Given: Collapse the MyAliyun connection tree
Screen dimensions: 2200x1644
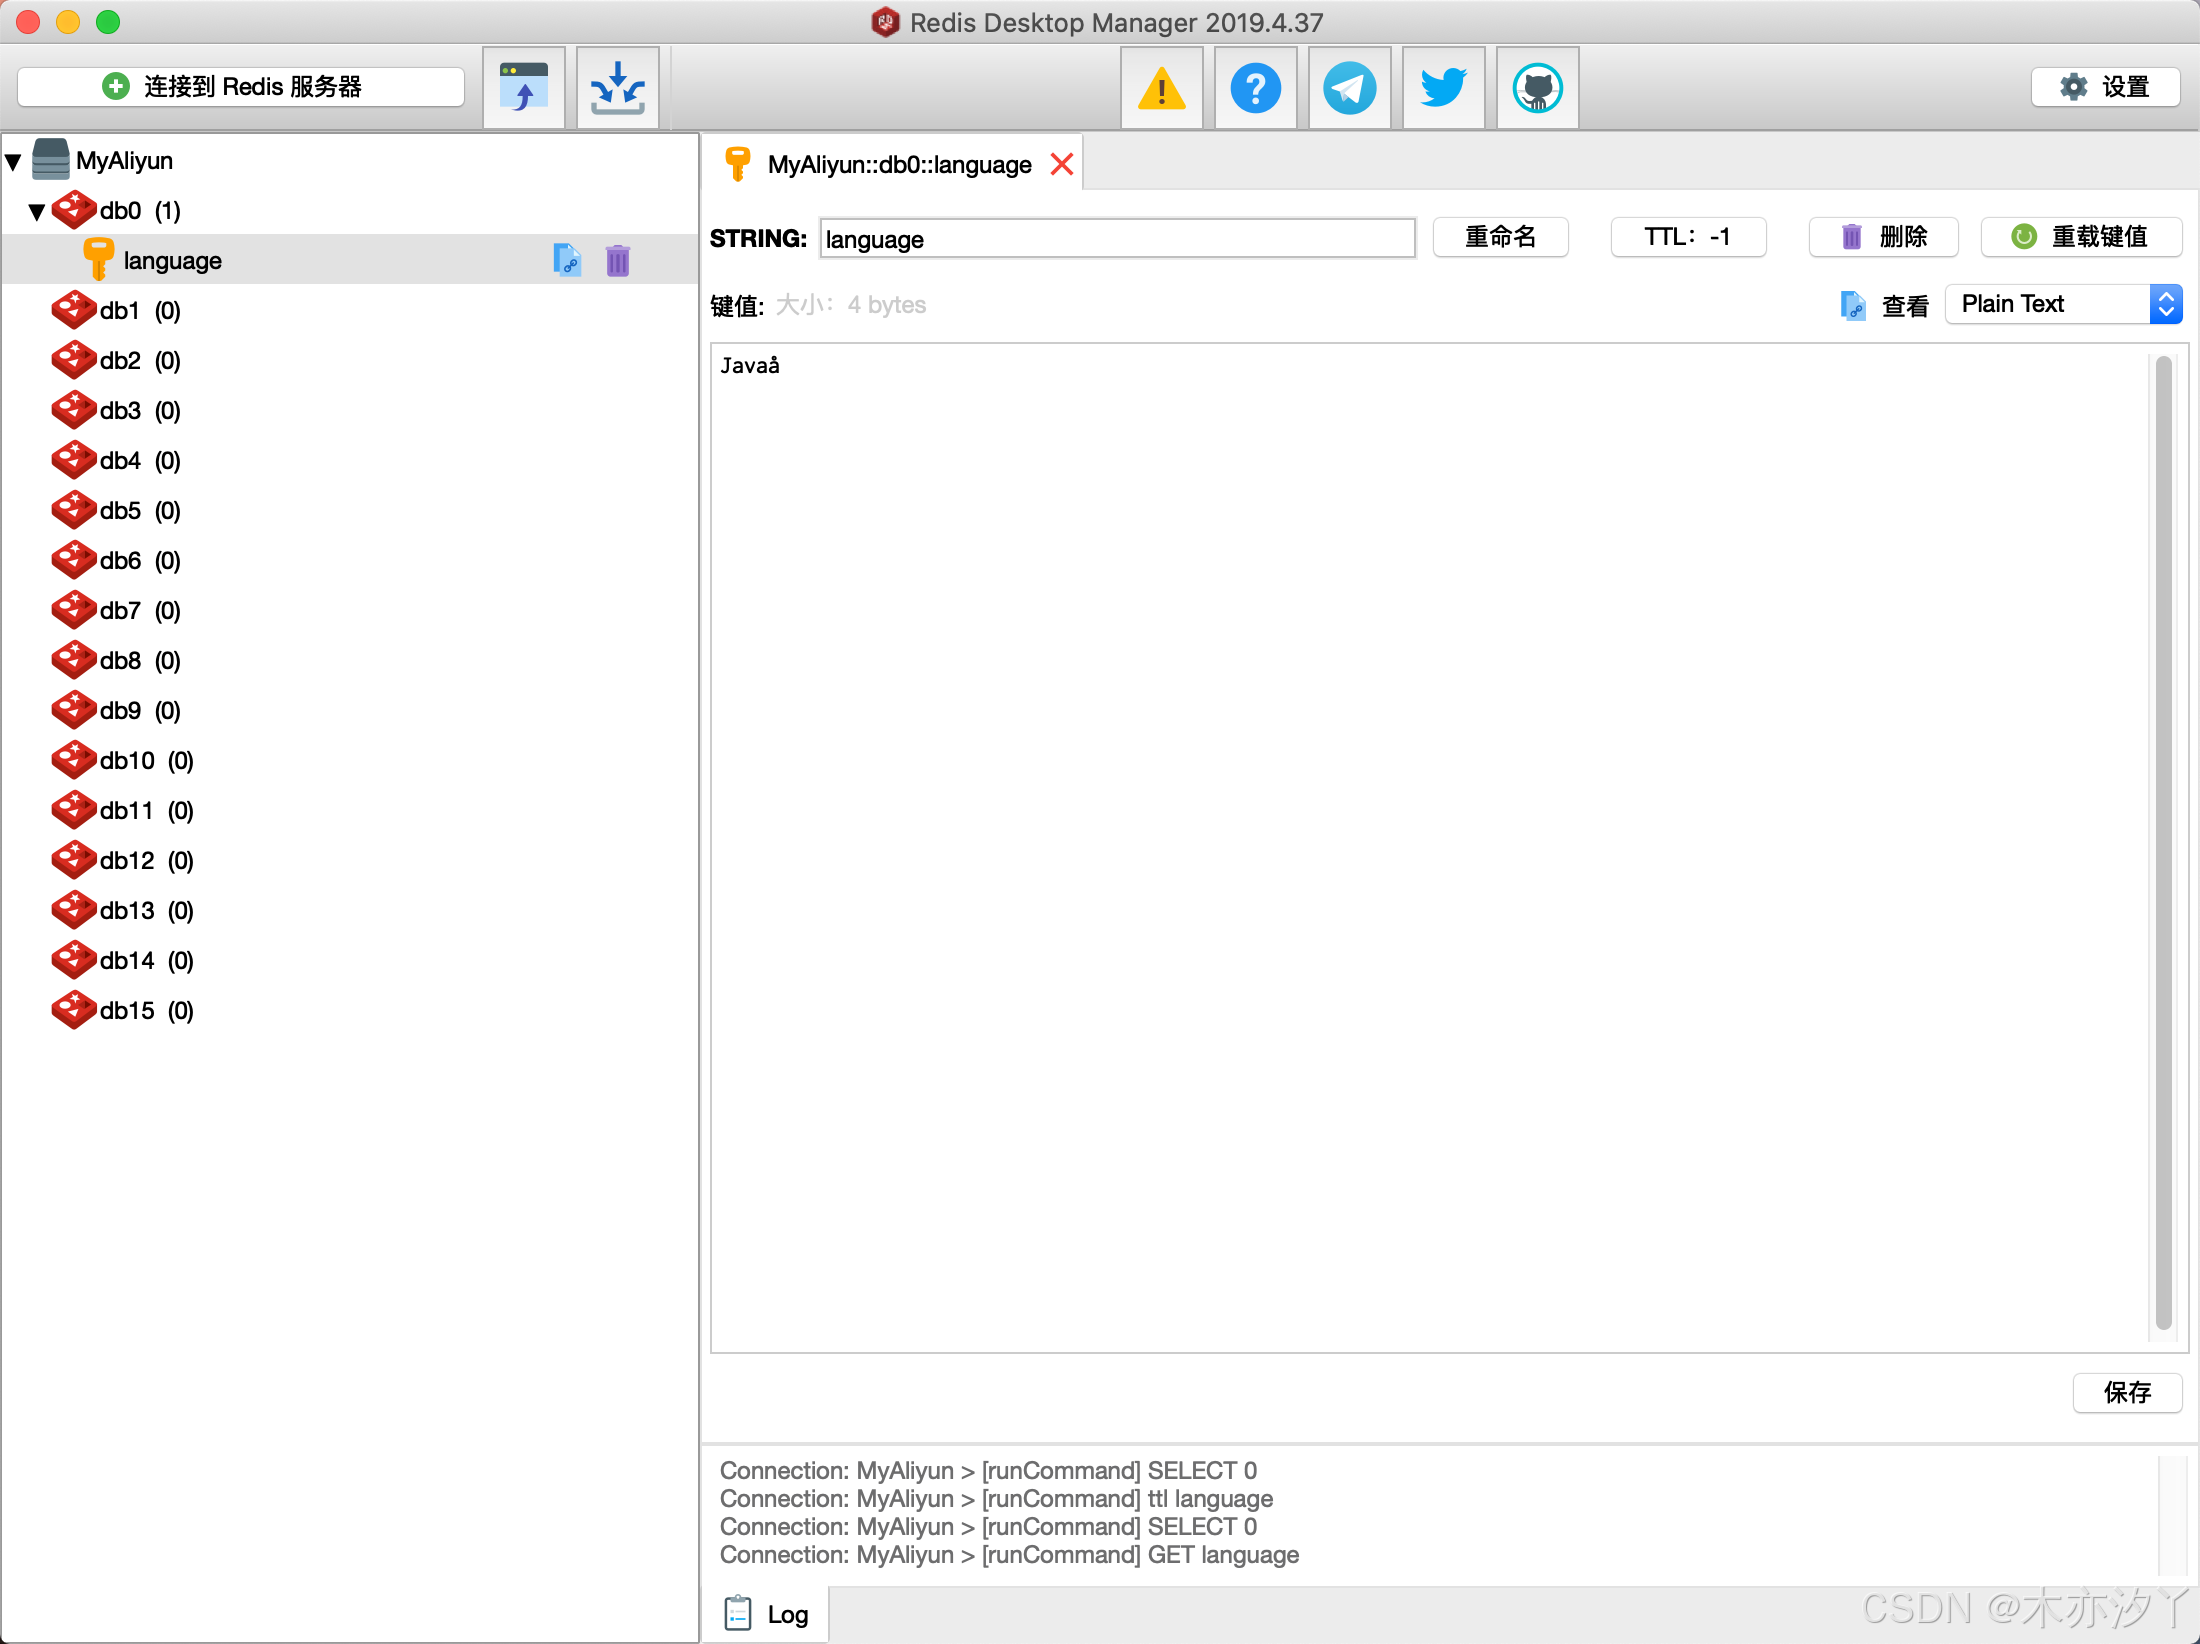Looking at the screenshot, I should click(14, 161).
